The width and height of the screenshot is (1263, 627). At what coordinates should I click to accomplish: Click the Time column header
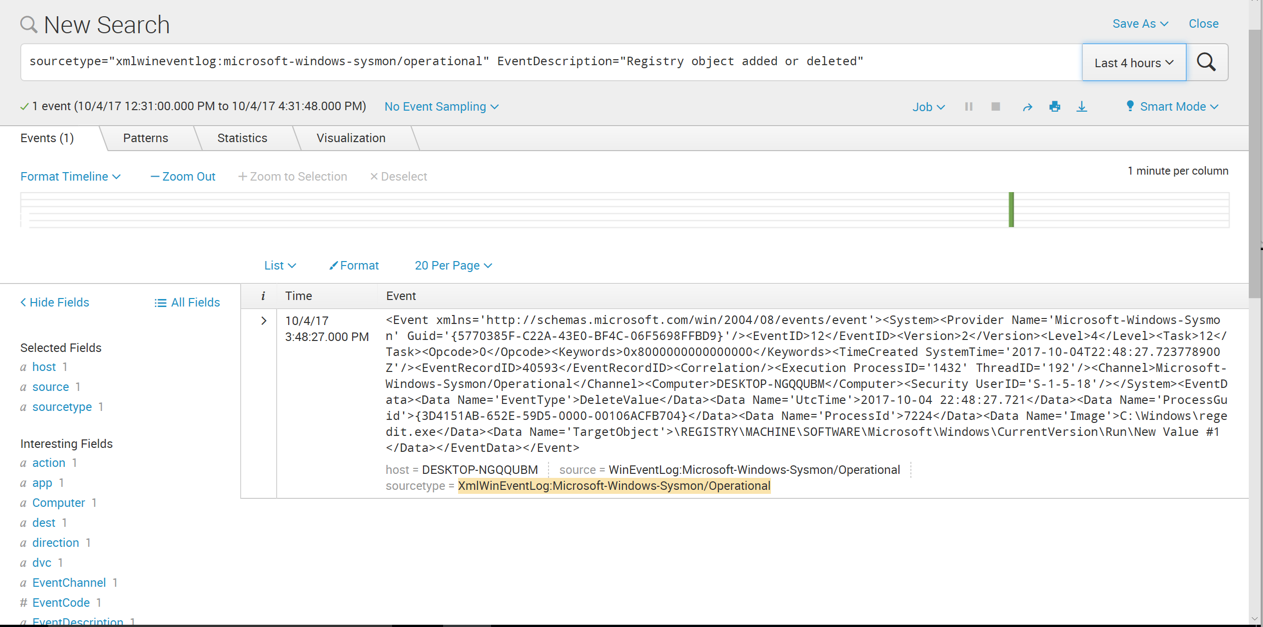click(298, 296)
